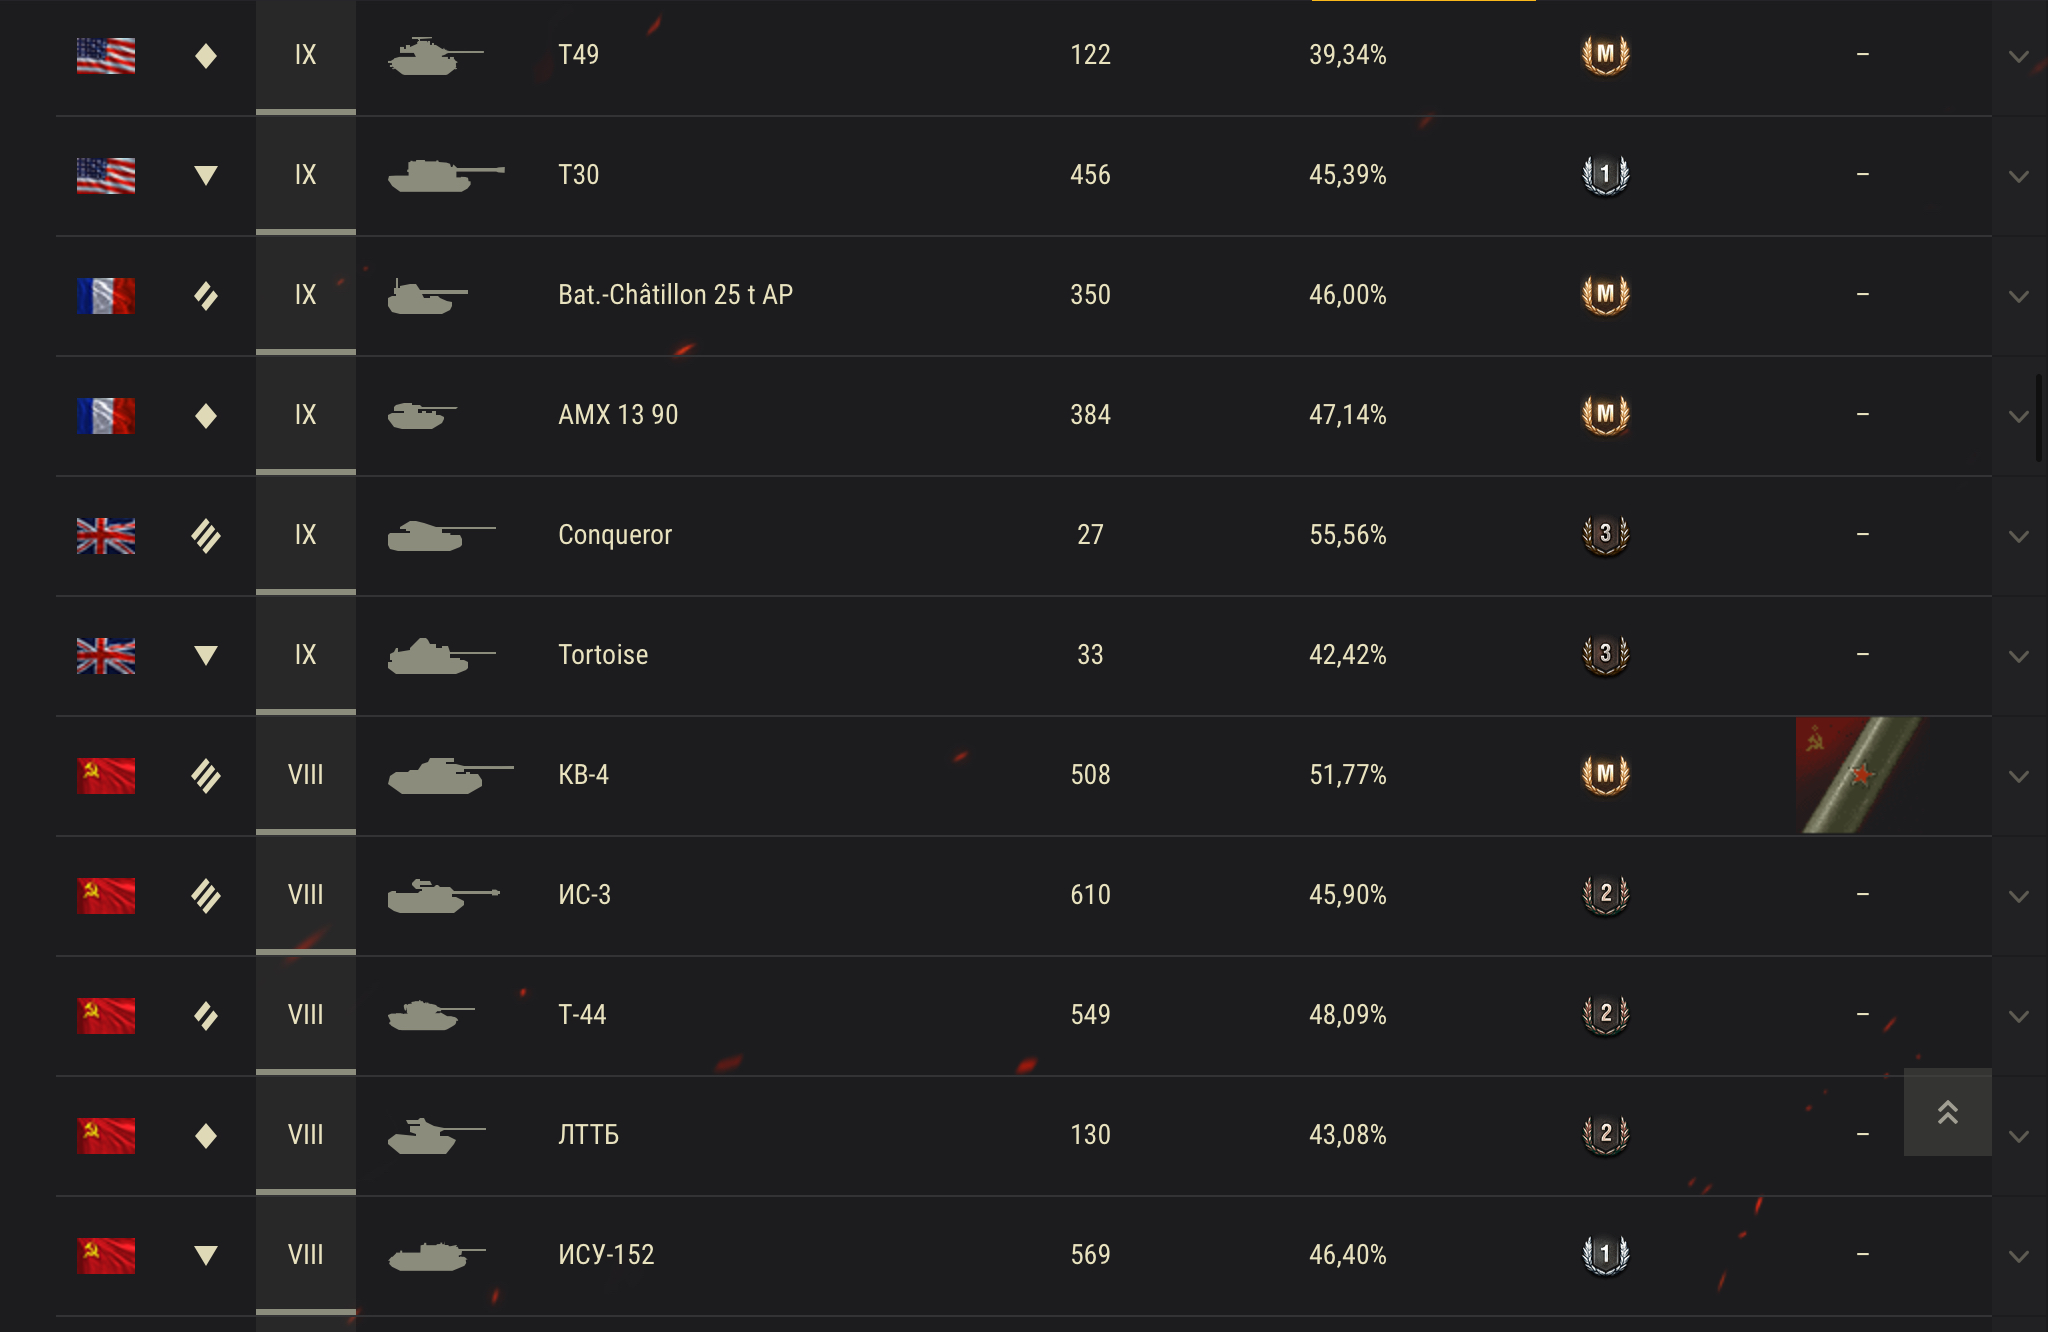Click the КВ-4 gun mark thumbnail

point(1858,775)
